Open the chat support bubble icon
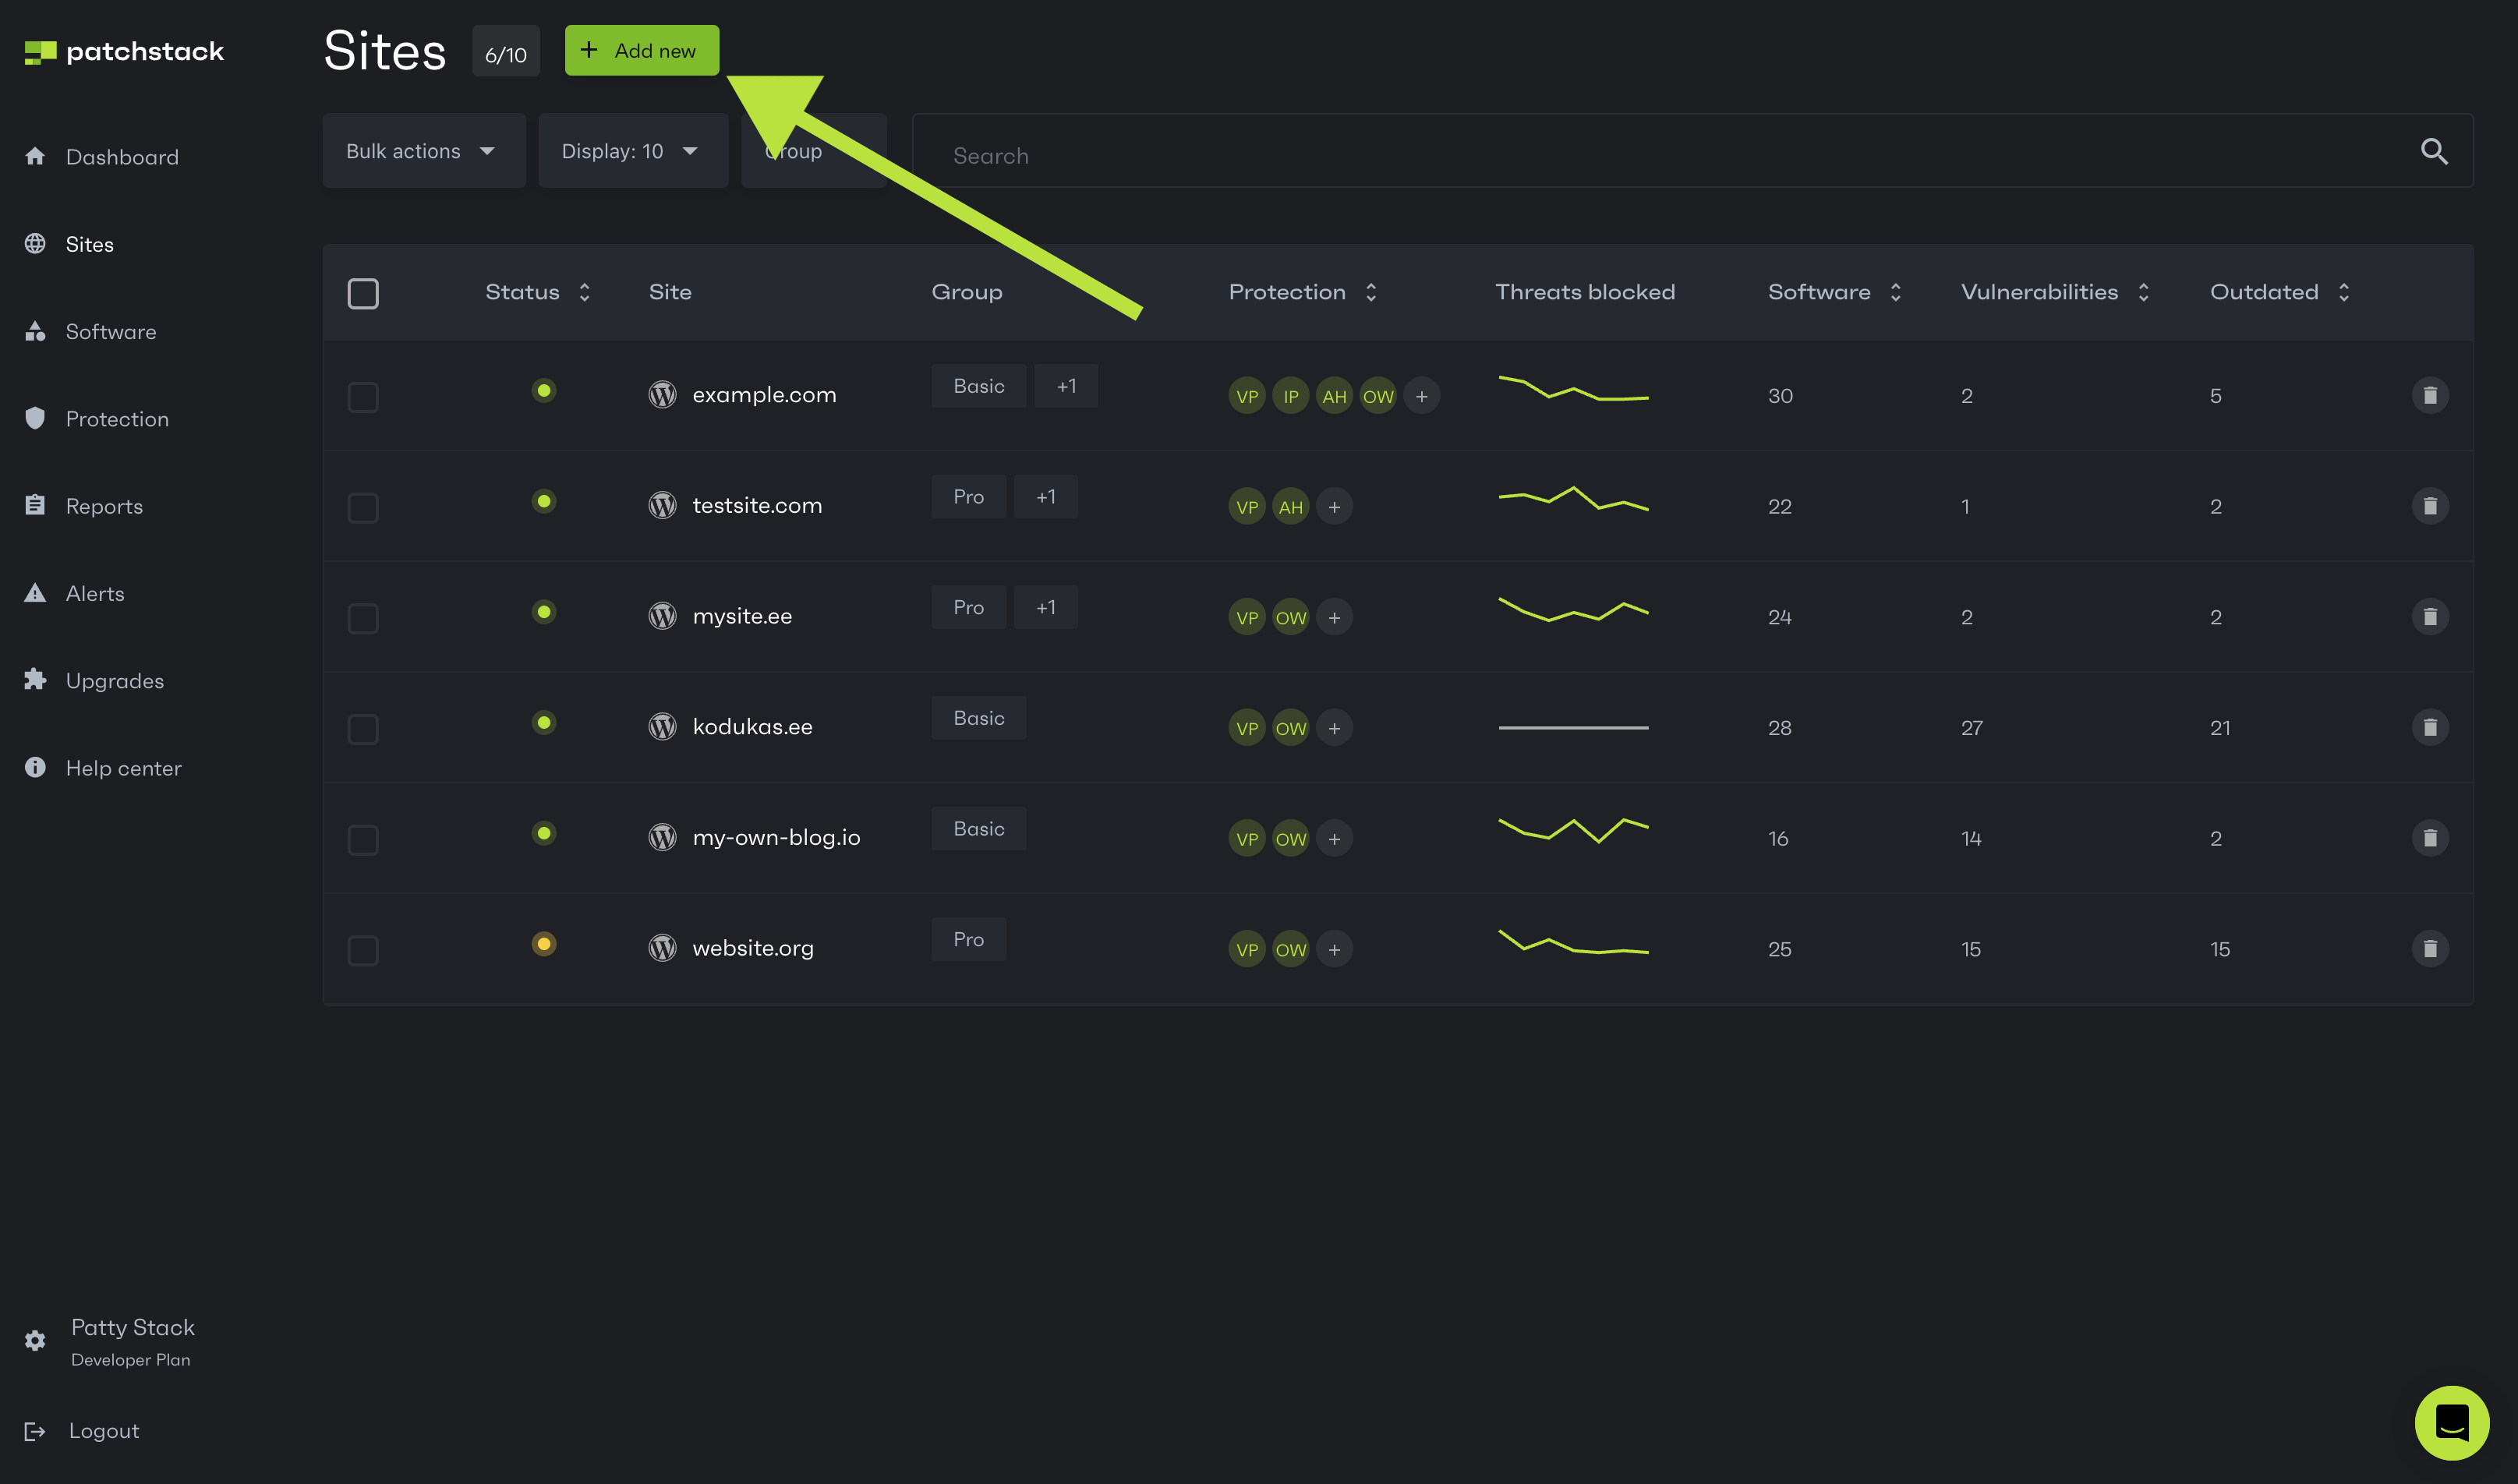 (2452, 1422)
